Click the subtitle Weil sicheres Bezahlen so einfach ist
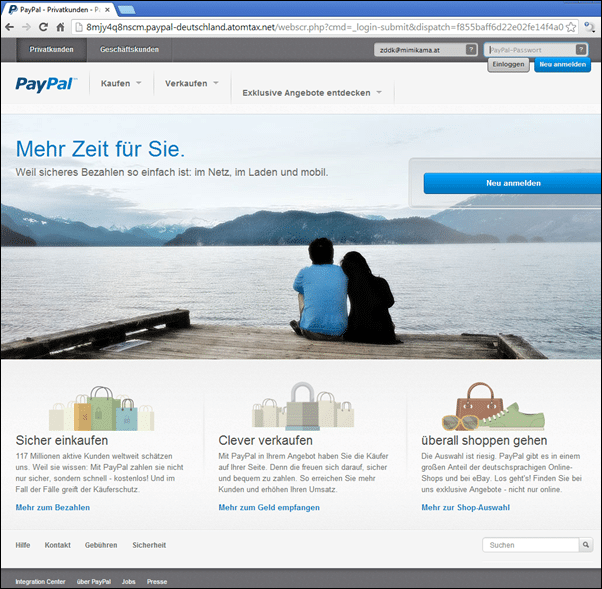602x589 pixels. (172, 172)
